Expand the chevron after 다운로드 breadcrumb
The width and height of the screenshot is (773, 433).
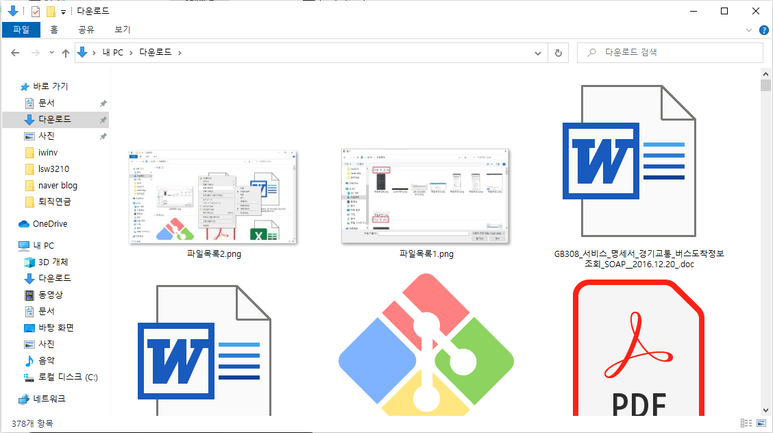click(x=179, y=53)
